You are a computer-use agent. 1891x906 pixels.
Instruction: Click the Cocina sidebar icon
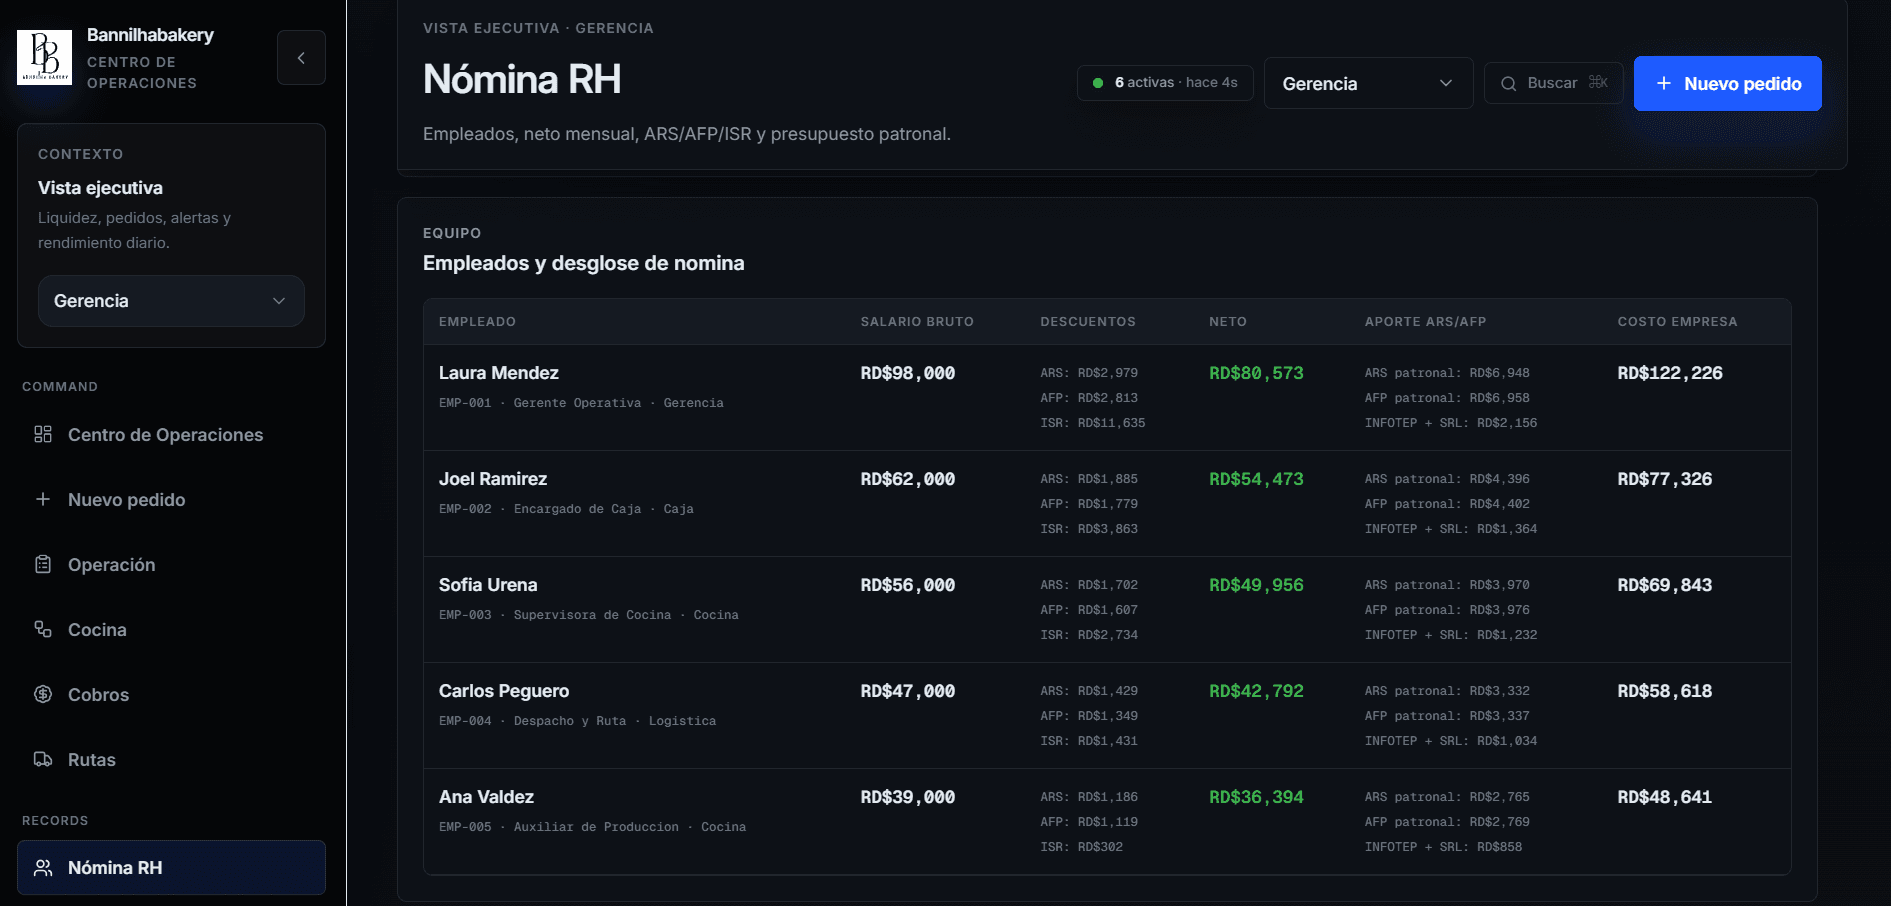pos(43,629)
